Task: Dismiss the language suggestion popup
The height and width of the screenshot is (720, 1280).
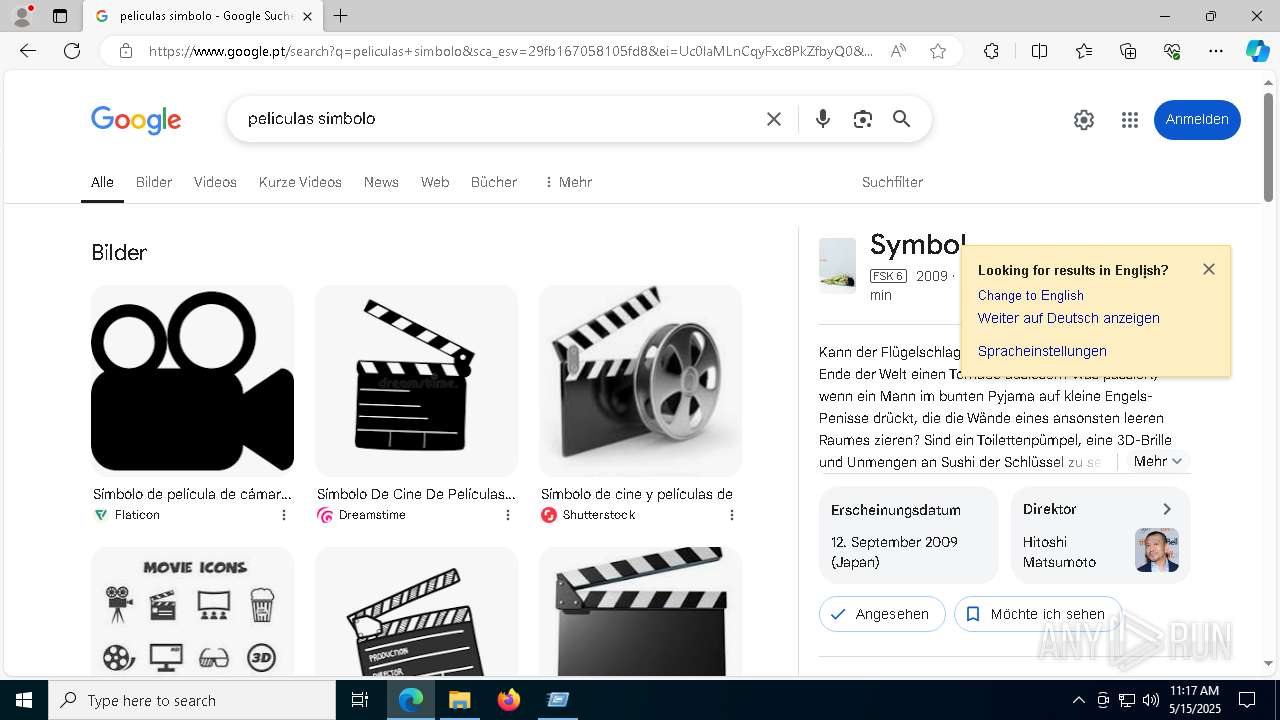Action: pyautogui.click(x=1209, y=269)
